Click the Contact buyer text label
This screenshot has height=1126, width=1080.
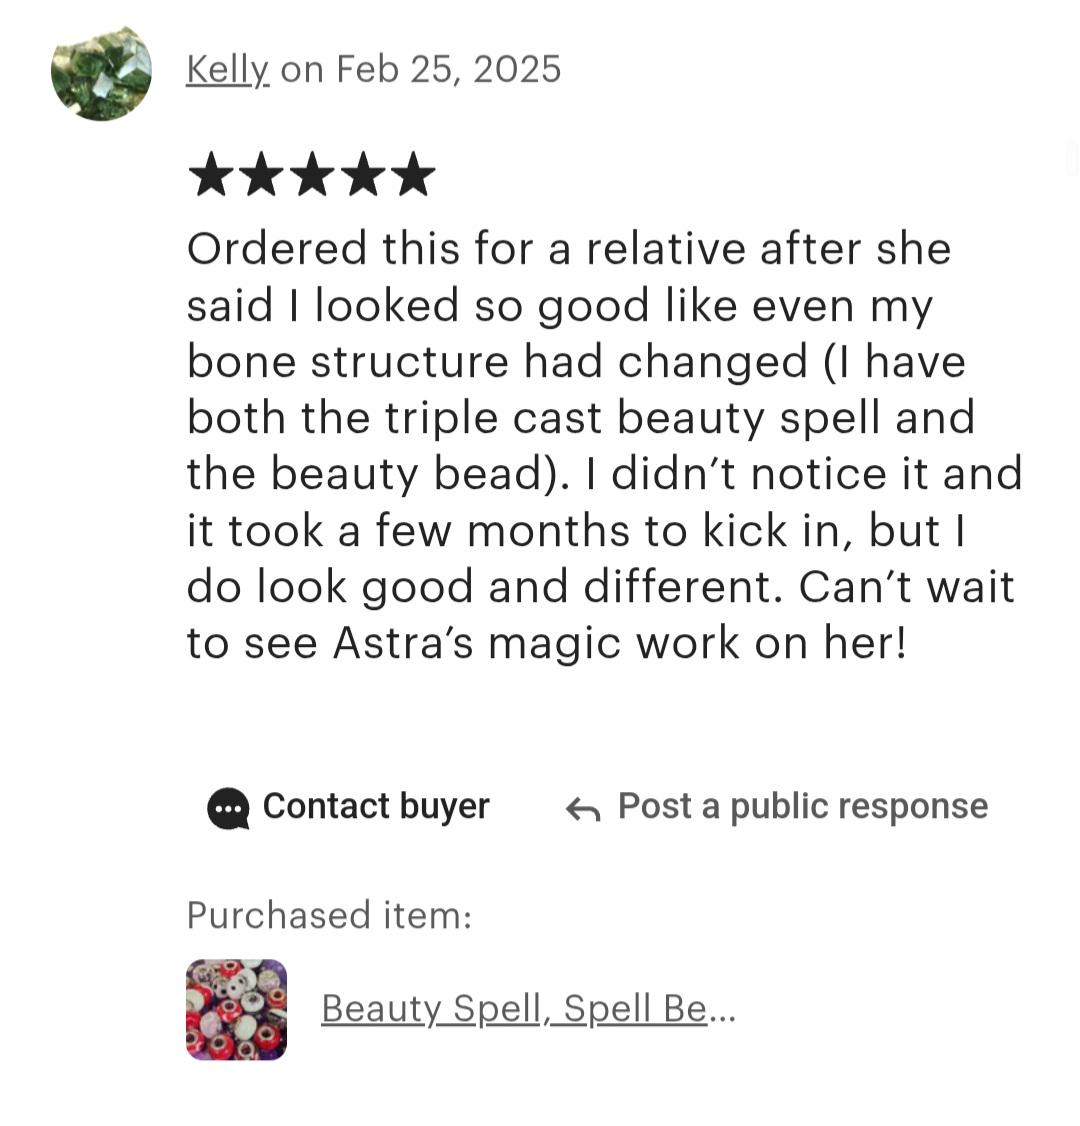point(376,806)
